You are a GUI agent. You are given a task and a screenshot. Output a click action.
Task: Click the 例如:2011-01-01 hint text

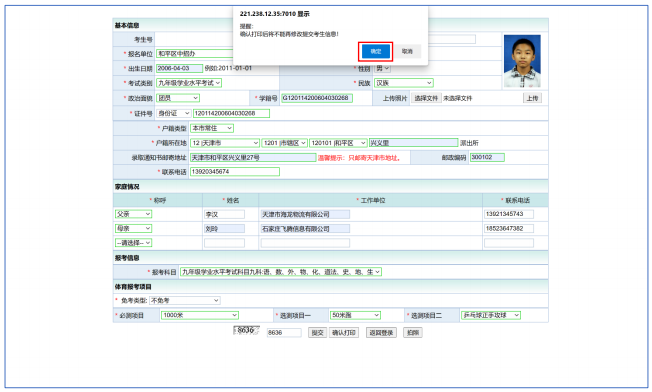coord(228,68)
